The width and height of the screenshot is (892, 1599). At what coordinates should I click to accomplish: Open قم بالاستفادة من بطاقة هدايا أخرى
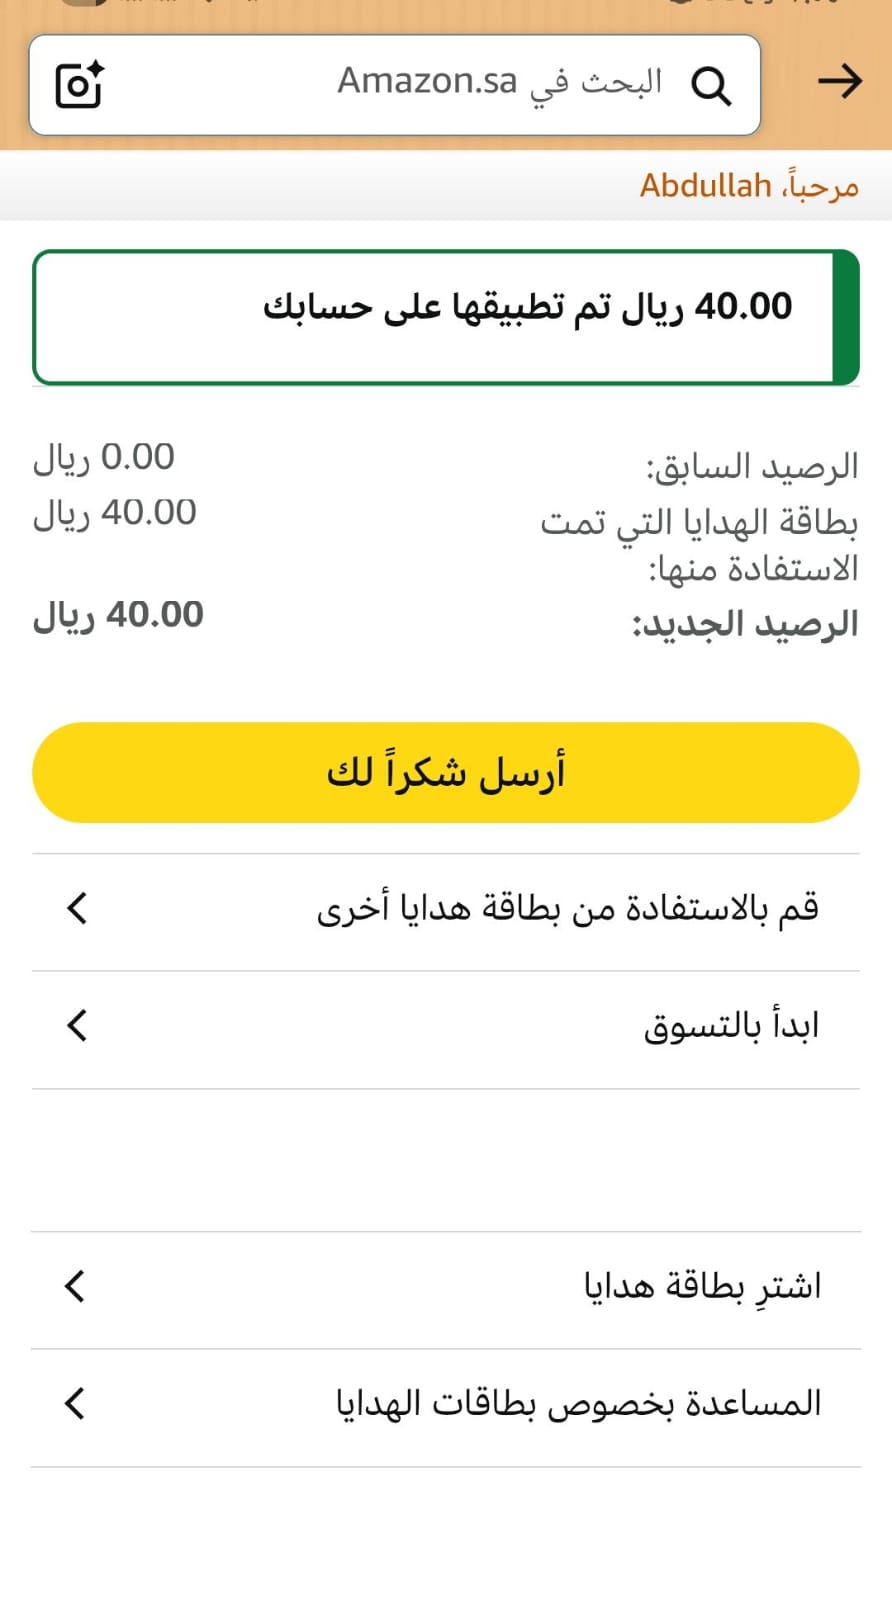[567, 909]
